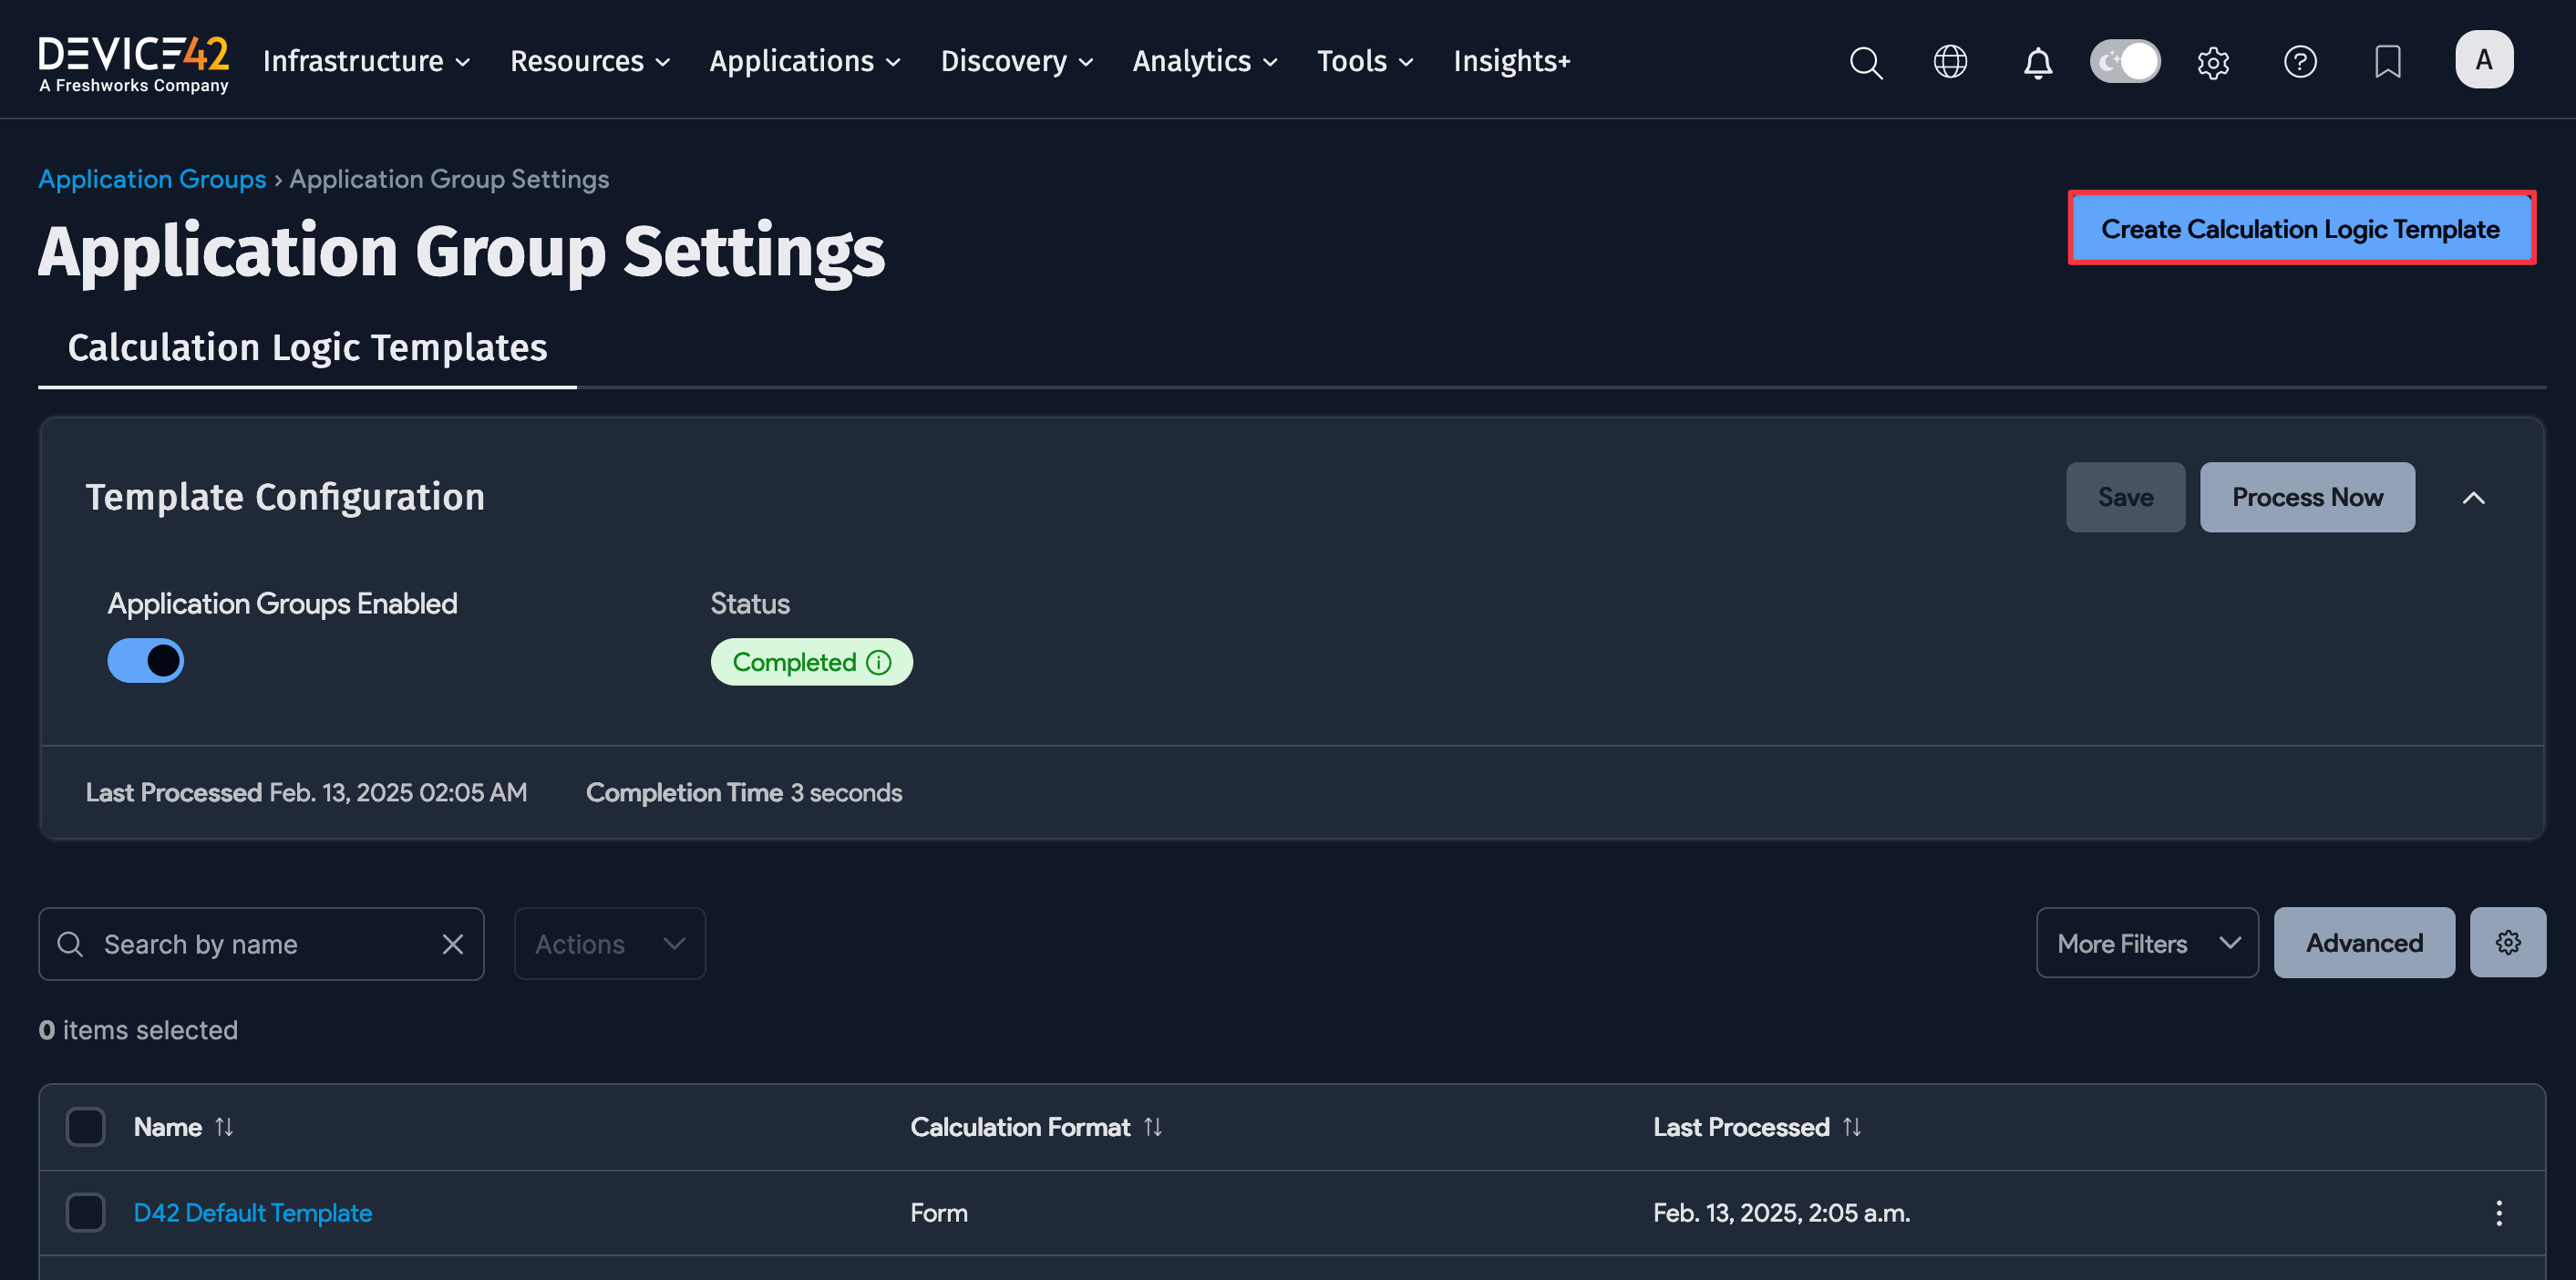Click the Create Calculation Logic Template button
Image resolution: width=2576 pixels, height=1280 pixels.
[2300, 228]
